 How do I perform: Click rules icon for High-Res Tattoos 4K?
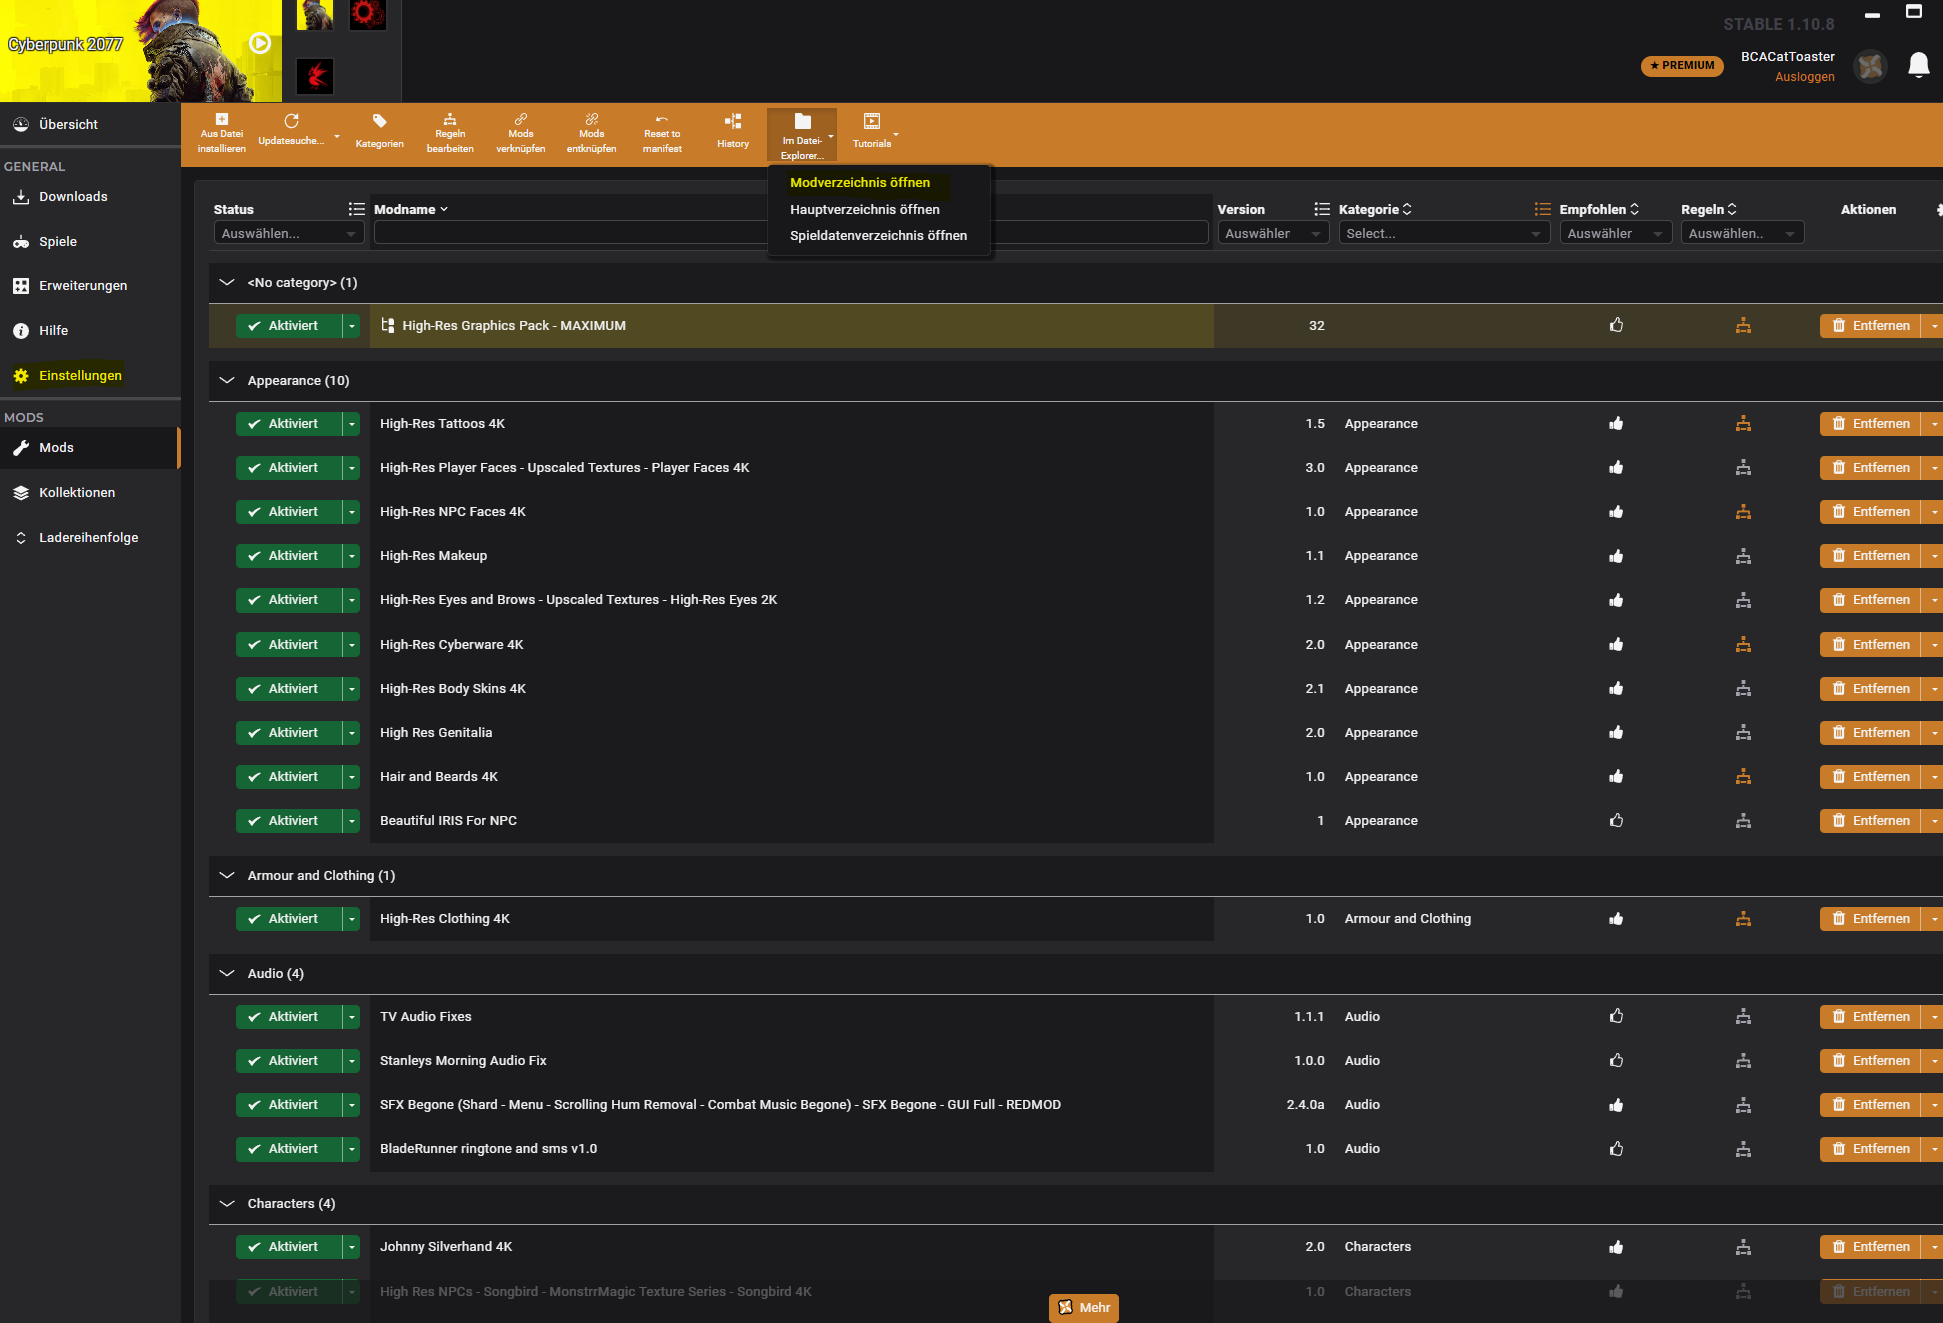point(1743,424)
